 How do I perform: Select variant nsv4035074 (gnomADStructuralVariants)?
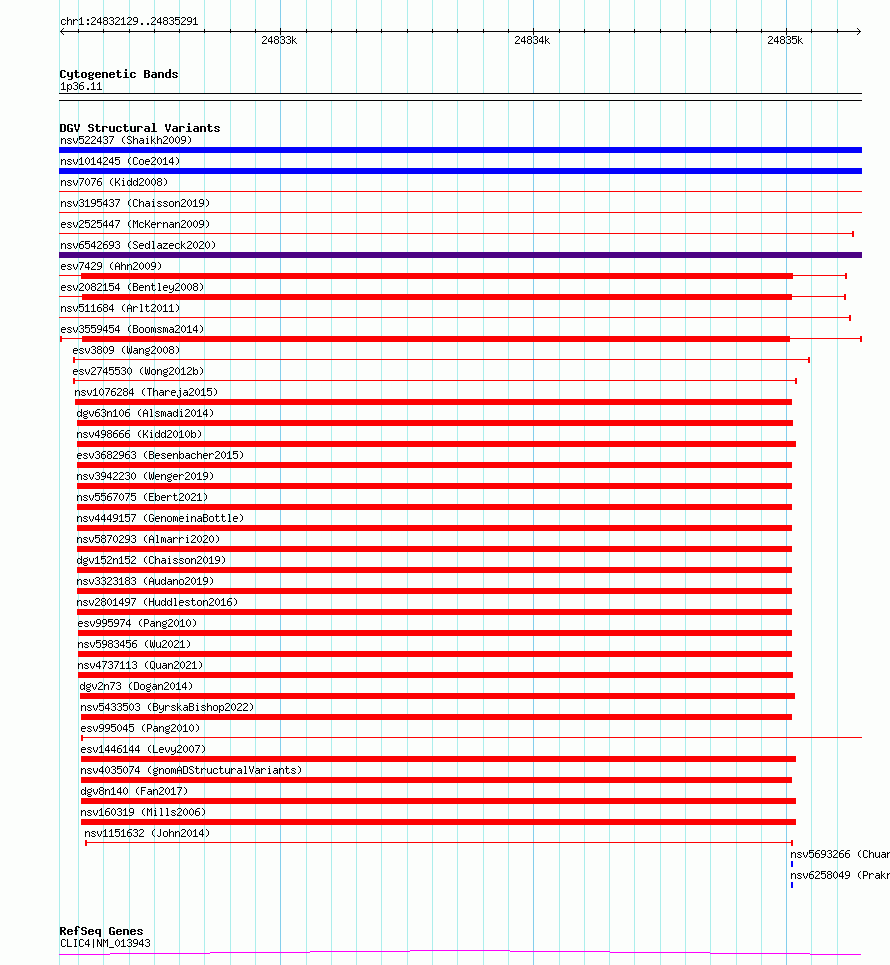pyautogui.click(x=191, y=770)
